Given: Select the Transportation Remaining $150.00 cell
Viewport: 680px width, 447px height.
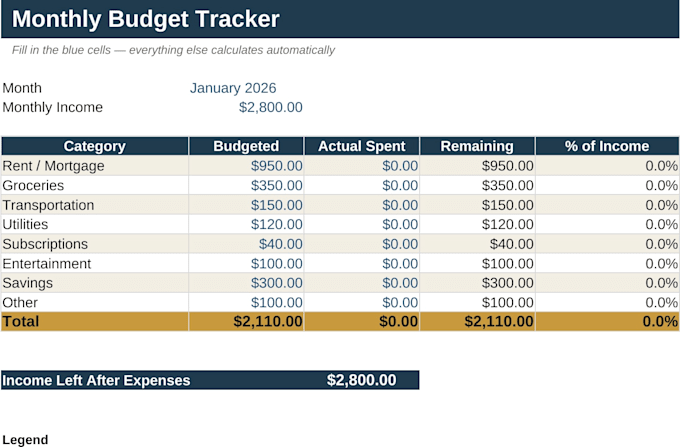Looking at the screenshot, I should 477,205.
